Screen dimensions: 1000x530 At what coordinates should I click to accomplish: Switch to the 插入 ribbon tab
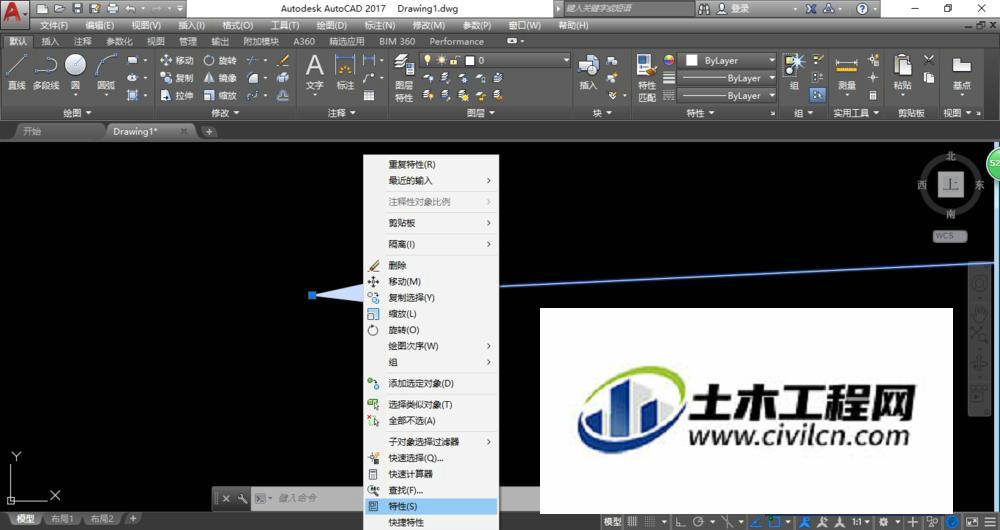click(50, 41)
